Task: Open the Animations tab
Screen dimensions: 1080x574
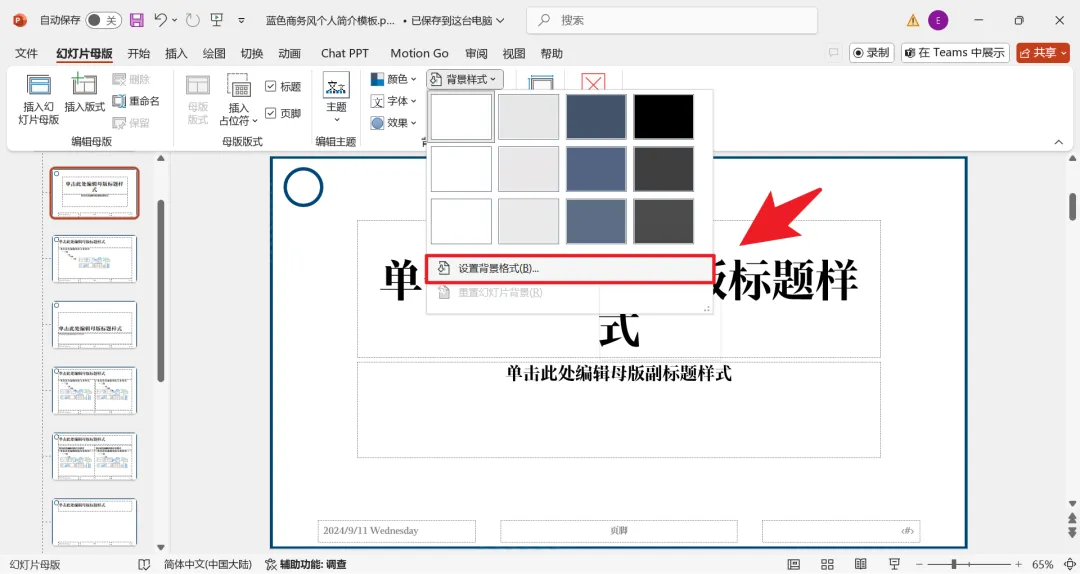Action: 289,54
